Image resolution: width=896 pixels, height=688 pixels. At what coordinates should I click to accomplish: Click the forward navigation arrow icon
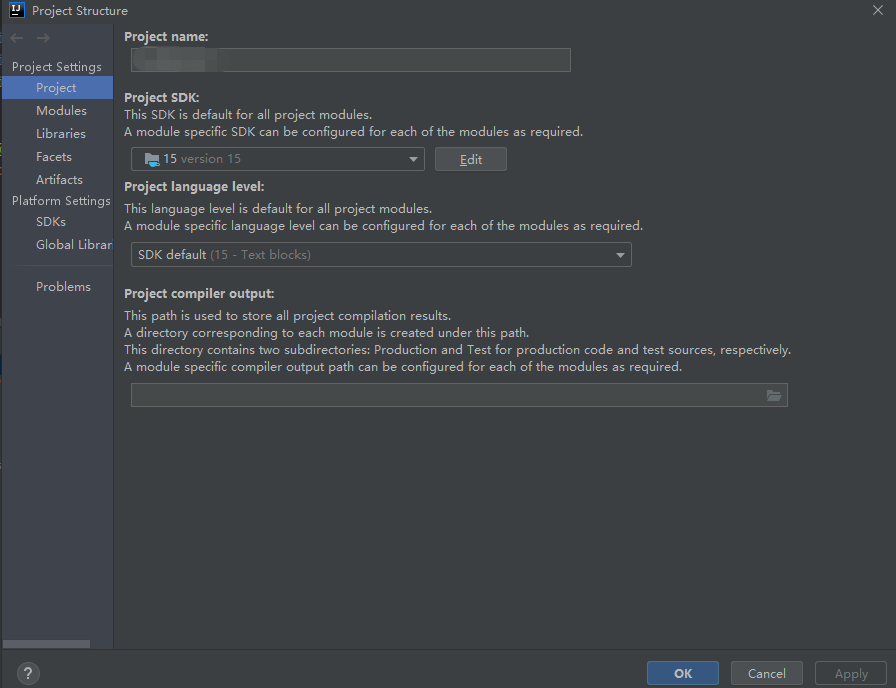pyautogui.click(x=43, y=38)
